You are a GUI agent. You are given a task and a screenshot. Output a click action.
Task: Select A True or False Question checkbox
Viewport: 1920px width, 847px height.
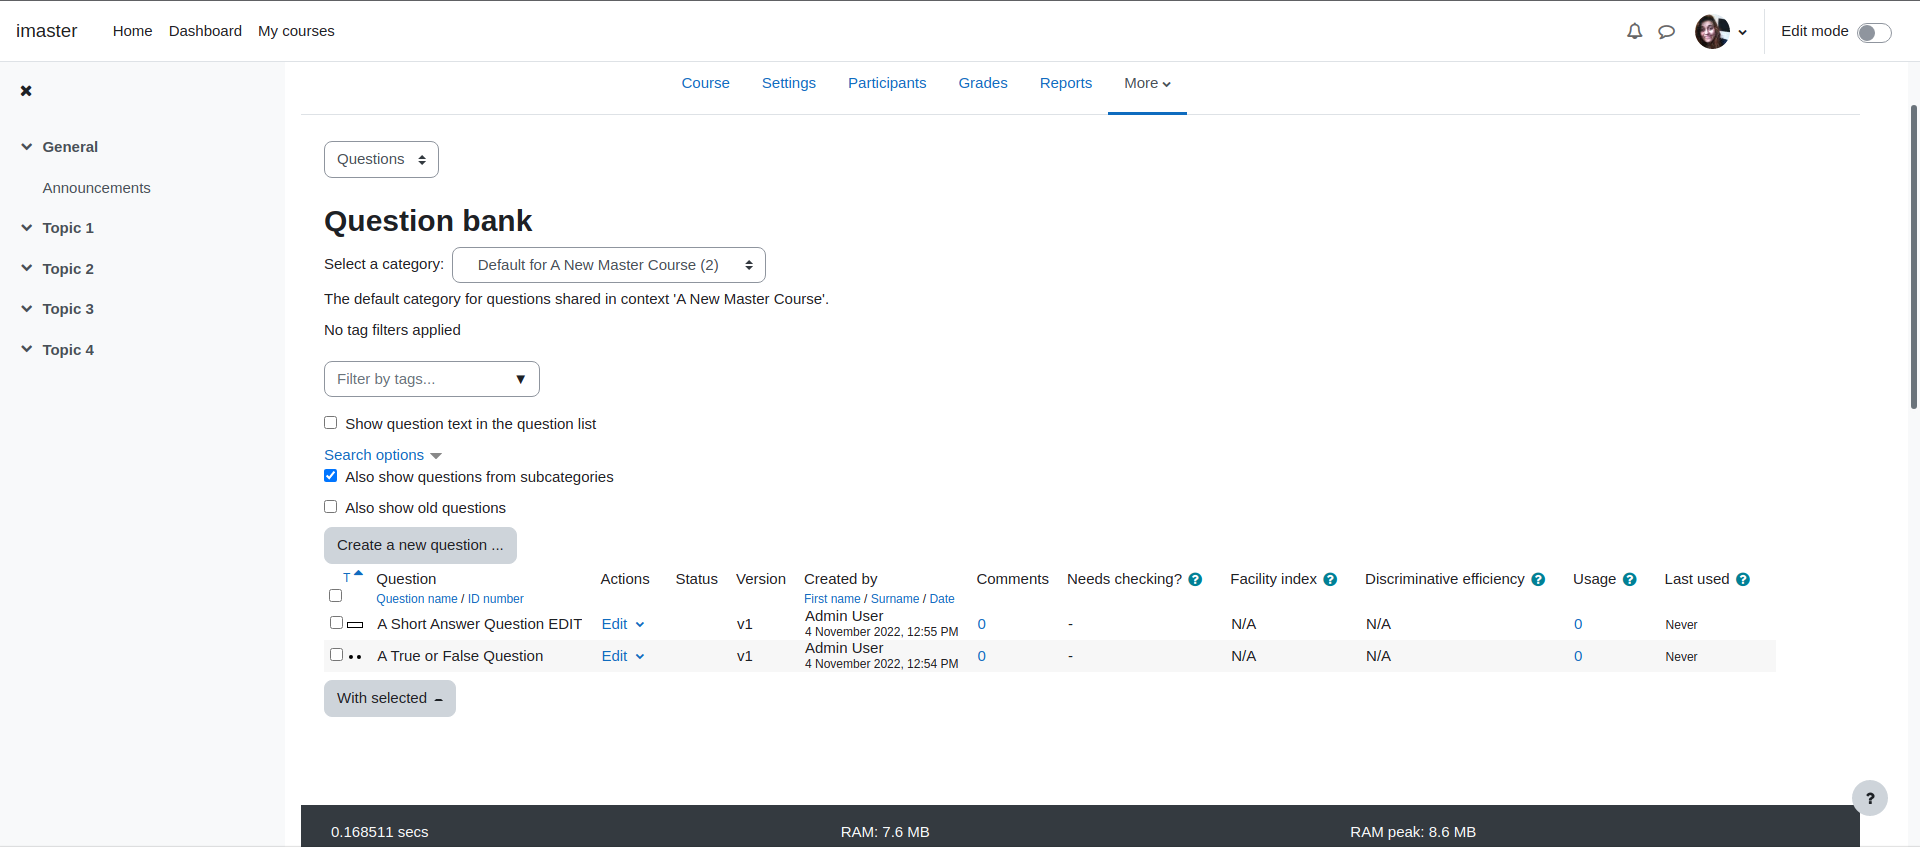coord(336,655)
